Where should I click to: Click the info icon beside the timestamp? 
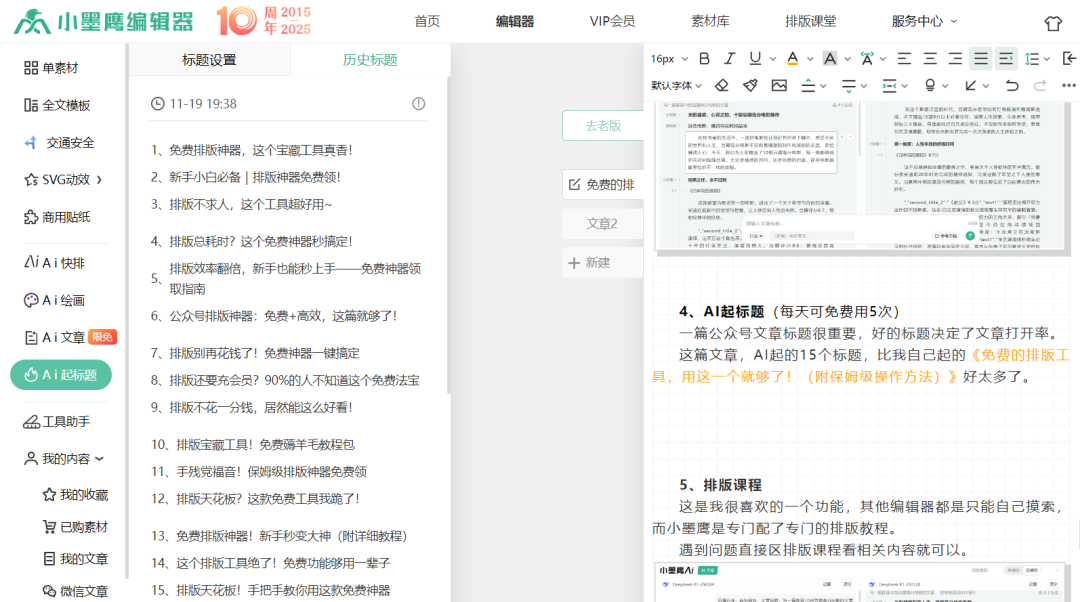(418, 104)
